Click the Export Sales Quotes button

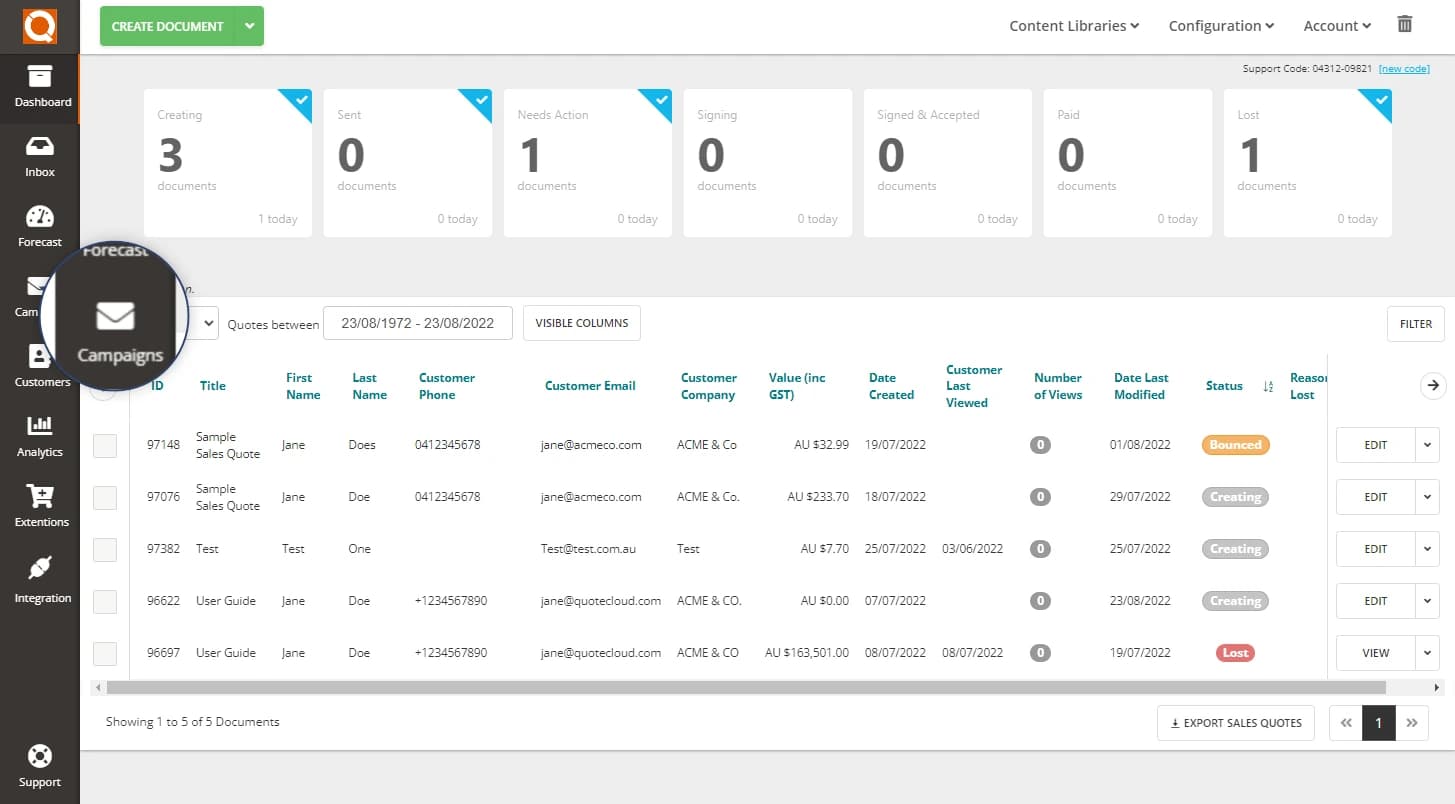(x=1235, y=723)
